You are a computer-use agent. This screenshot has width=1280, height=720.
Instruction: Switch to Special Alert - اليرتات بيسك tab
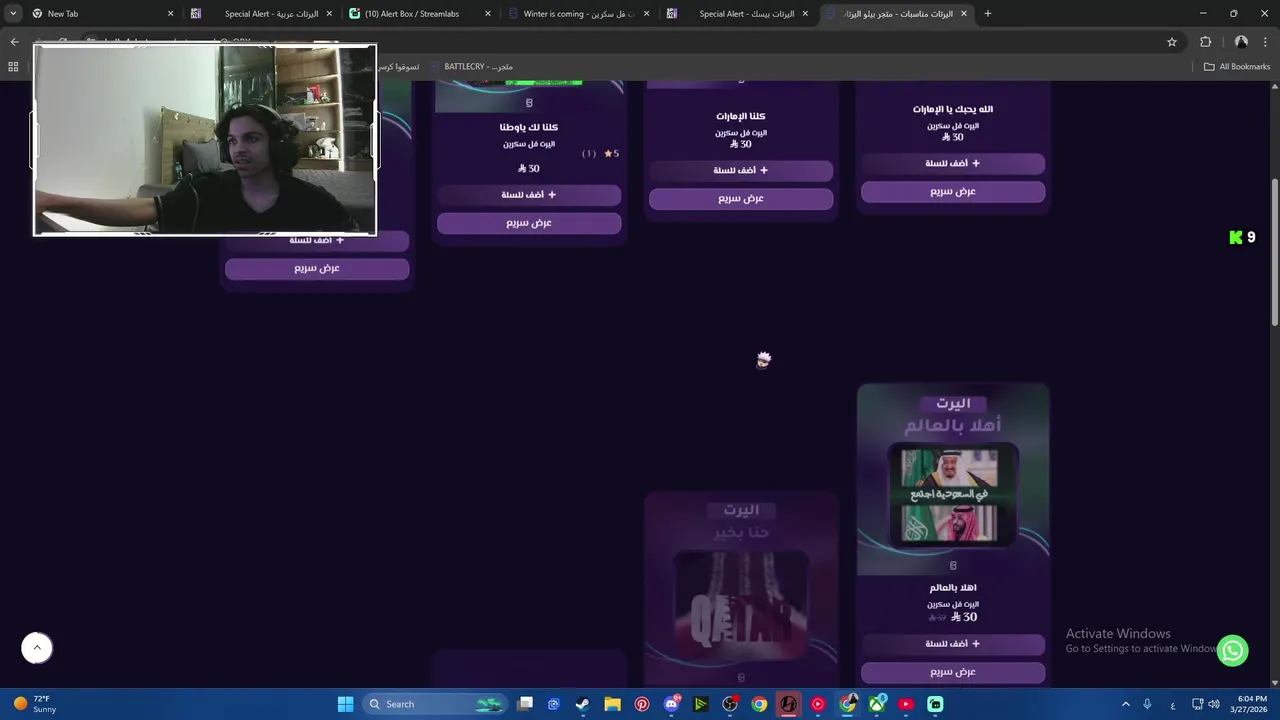click(x=737, y=14)
